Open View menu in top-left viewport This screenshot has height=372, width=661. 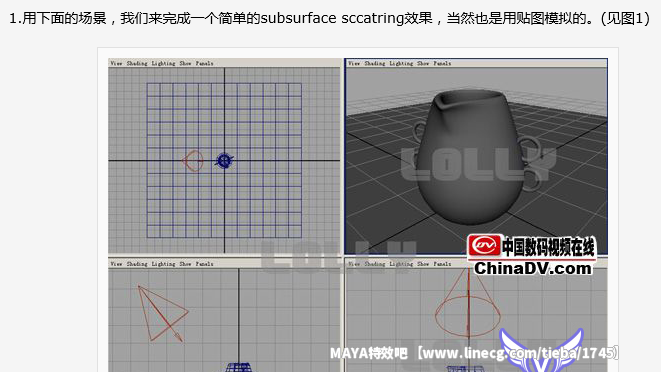116,63
